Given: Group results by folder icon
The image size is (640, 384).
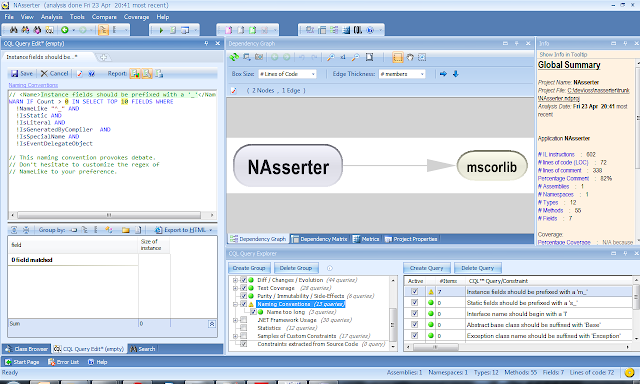Looking at the screenshot, I should (x=126, y=230).
